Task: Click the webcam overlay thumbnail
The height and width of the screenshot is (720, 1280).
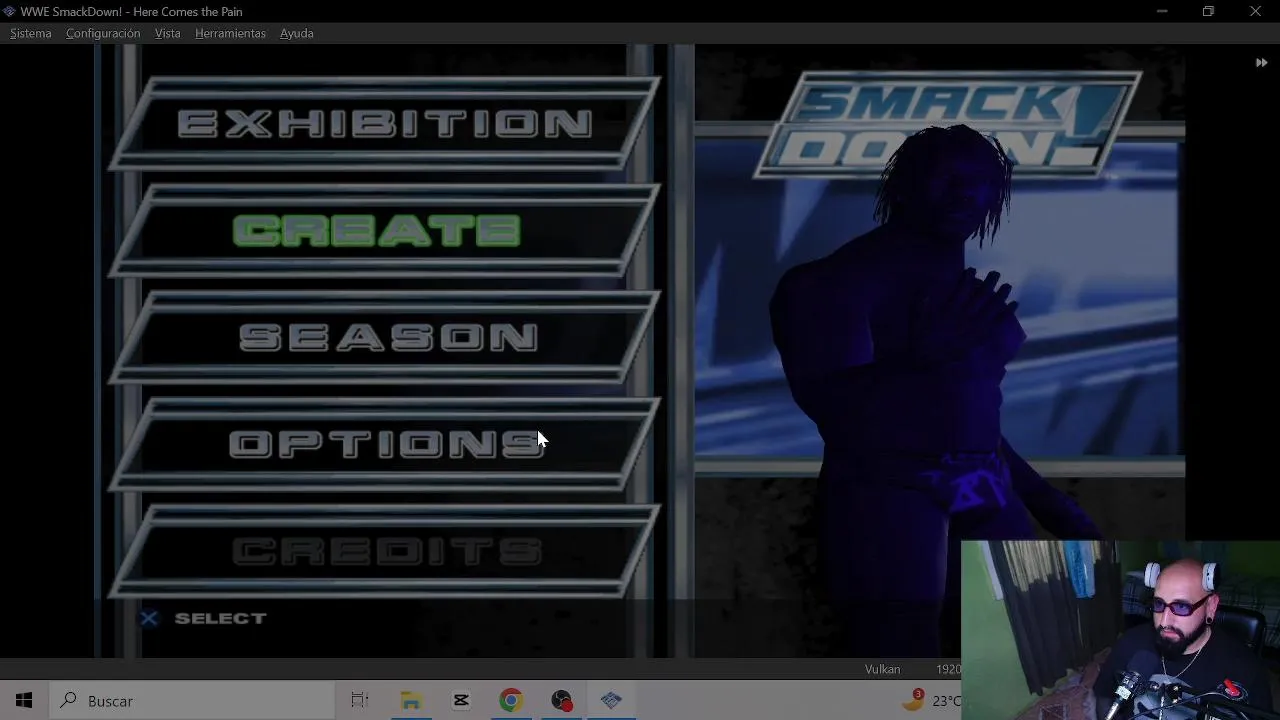Action: [1120, 630]
